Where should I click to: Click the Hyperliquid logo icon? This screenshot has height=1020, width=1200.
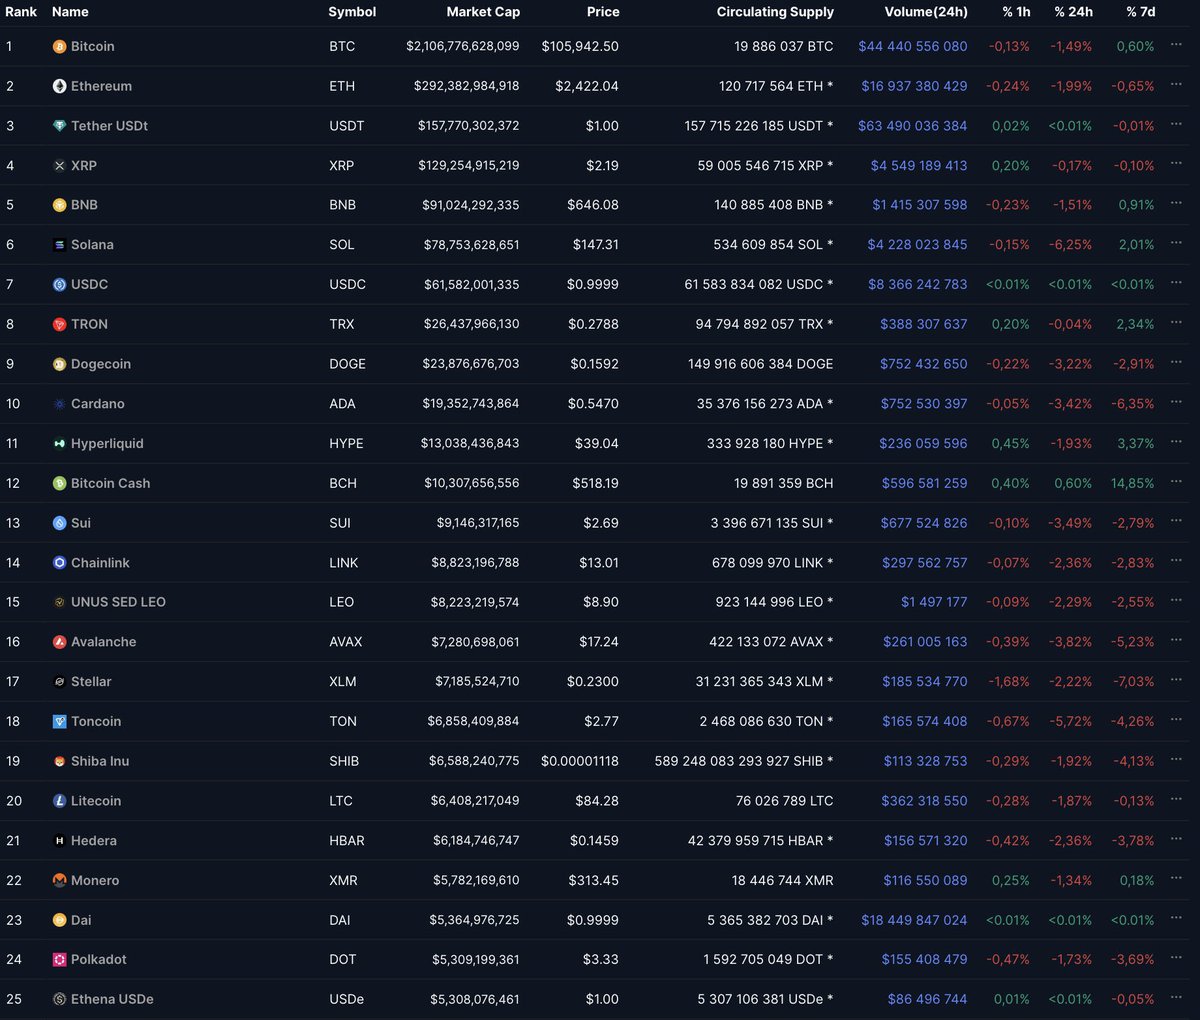click(x=59, y=443)
